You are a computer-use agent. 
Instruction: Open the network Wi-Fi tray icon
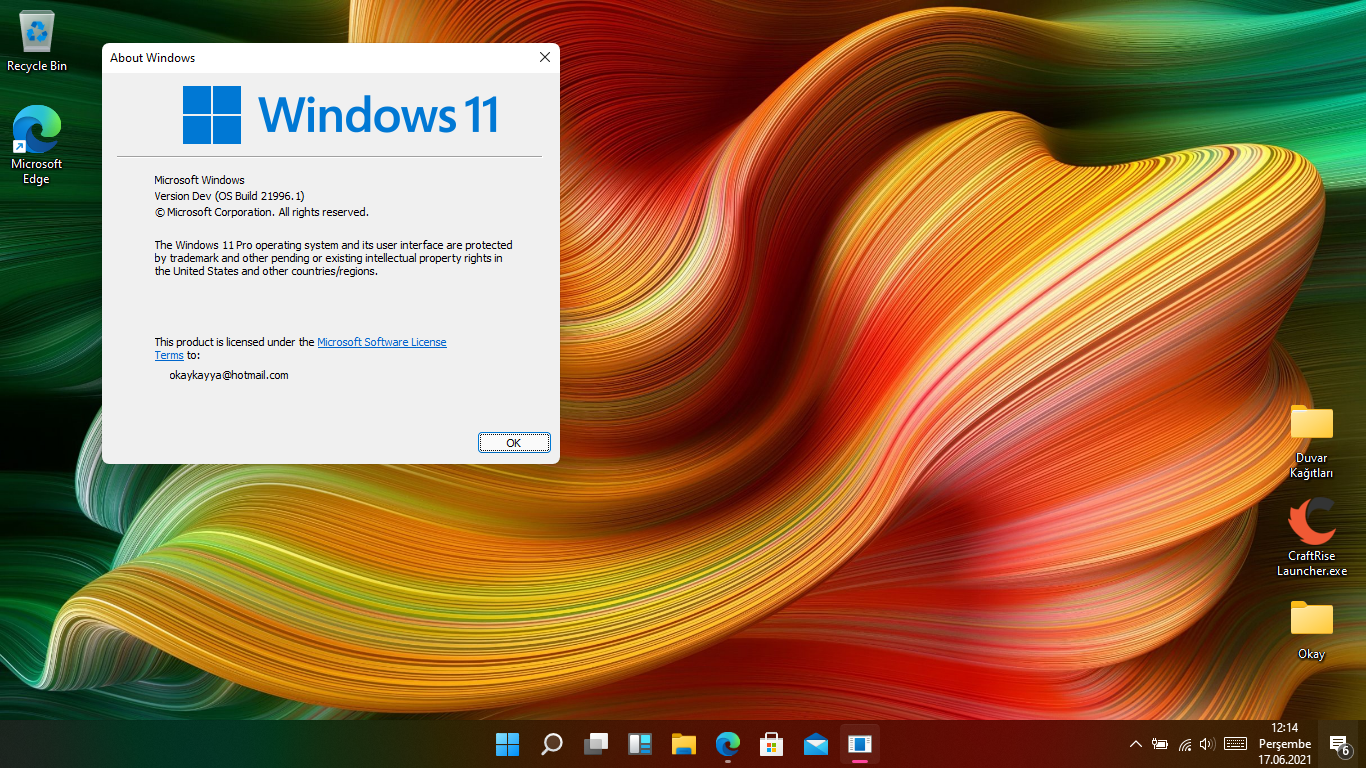coord(1185,744)
